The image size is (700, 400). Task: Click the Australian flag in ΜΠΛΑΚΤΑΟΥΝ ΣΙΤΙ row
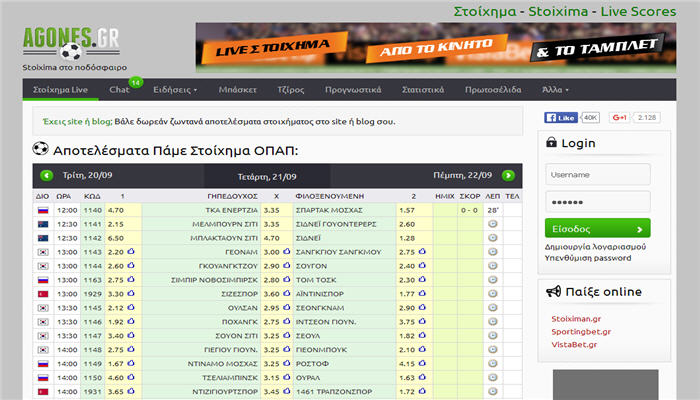(x=43, y=238)
